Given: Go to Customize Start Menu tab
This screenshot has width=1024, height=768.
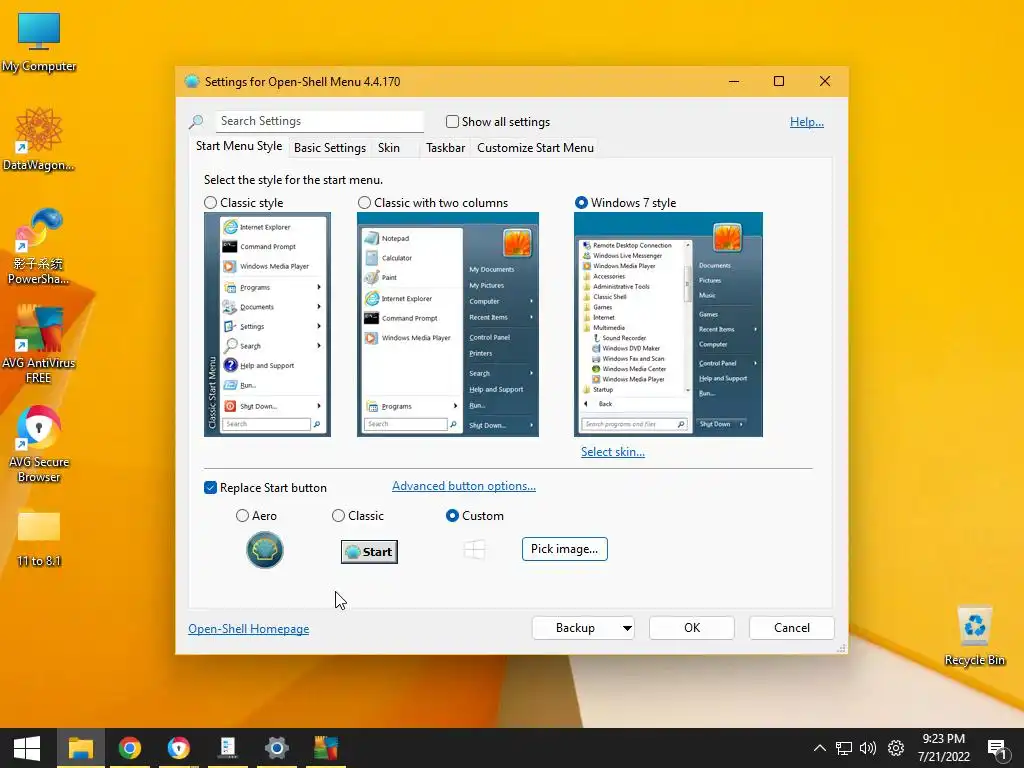Looking at the screenshot, I should click(x=536, y=148).
